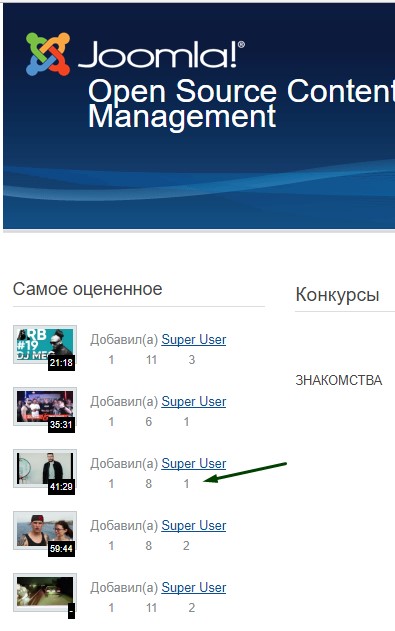This screenshot has height=631, width=395.
Task: Open Super User link beside the 35:31 video
Action: pos(193,402)
